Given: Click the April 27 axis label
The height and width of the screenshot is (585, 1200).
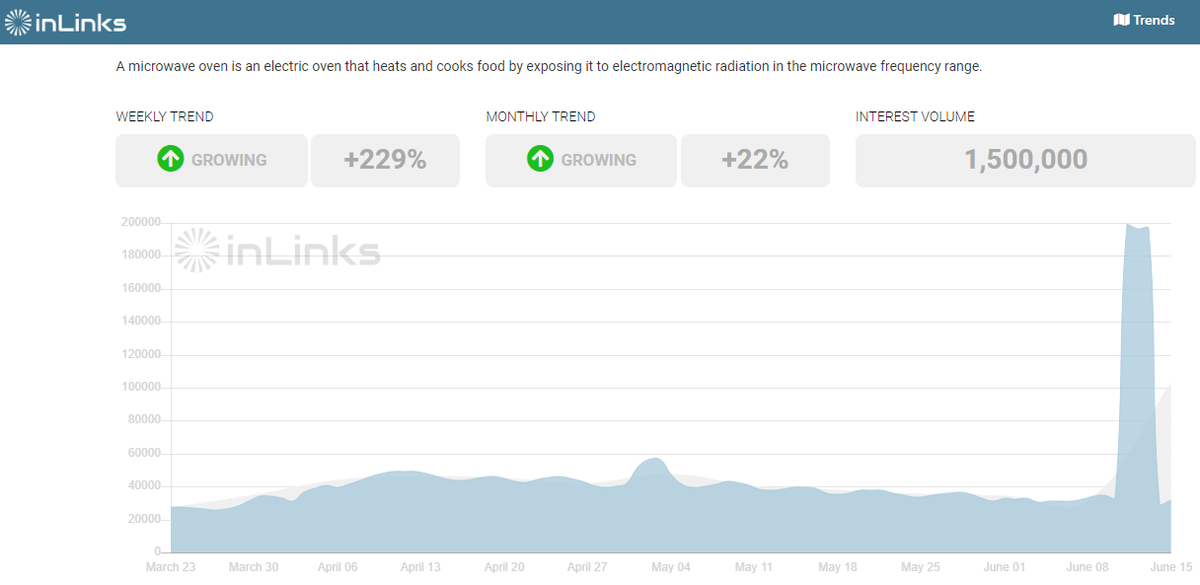Looking at the screenshot, I should [x=587, y=567].
